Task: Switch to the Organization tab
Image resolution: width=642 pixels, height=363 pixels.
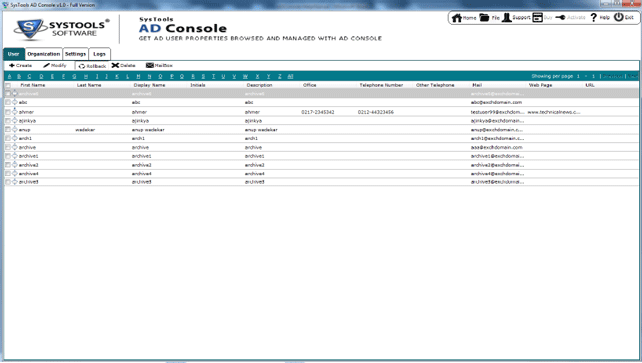Action: click(44, 54)
